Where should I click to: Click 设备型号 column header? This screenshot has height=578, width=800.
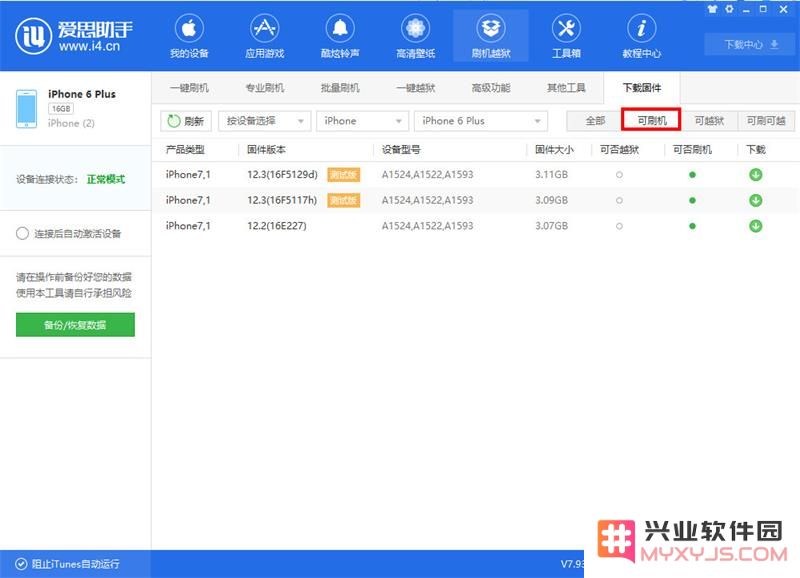click(x=401, y=149)
